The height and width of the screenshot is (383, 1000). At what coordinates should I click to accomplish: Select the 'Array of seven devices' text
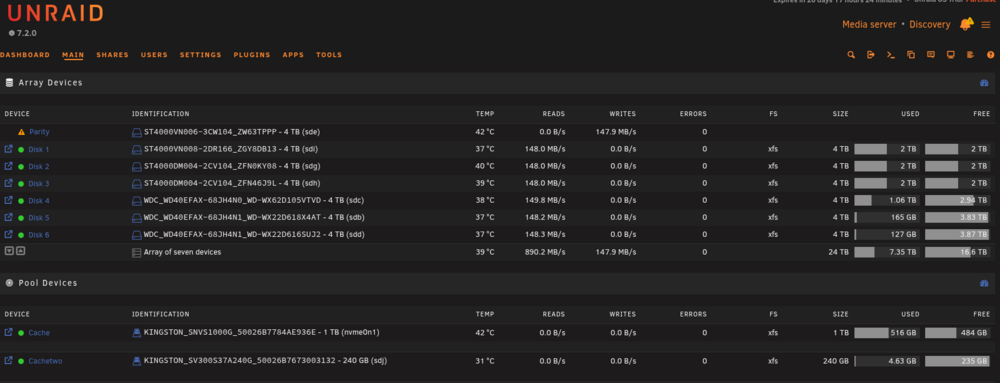click(182, 252)
